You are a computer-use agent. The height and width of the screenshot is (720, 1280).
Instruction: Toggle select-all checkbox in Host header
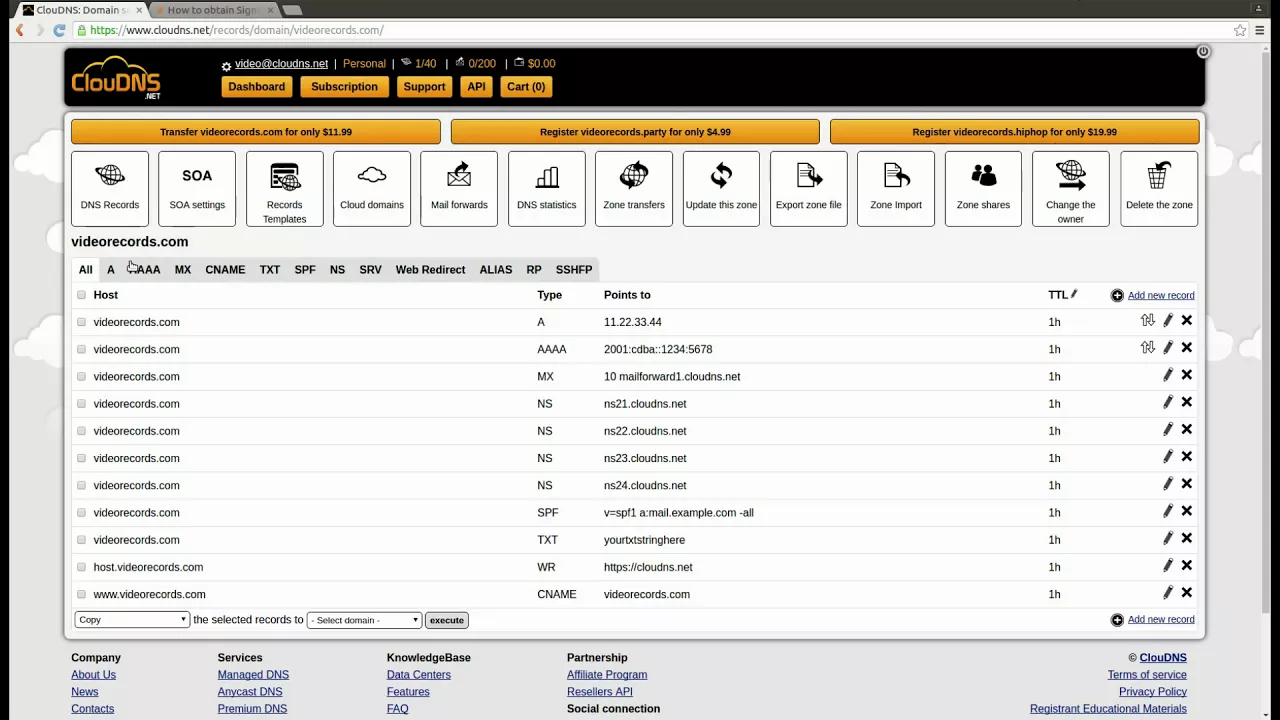tap(82, 295)
